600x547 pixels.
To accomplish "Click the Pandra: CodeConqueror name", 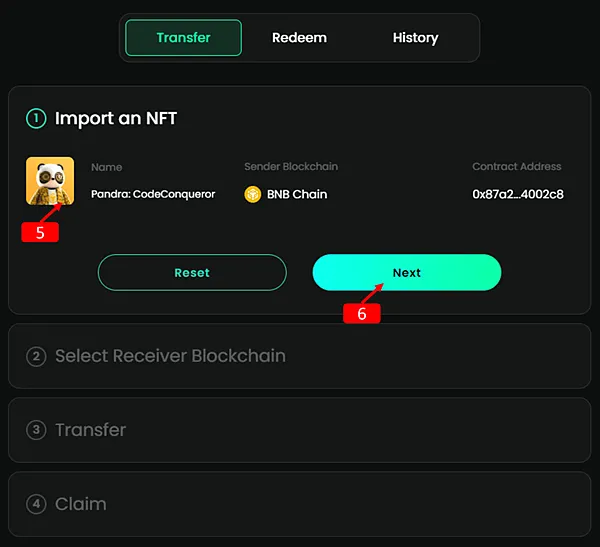I will 153,194.
